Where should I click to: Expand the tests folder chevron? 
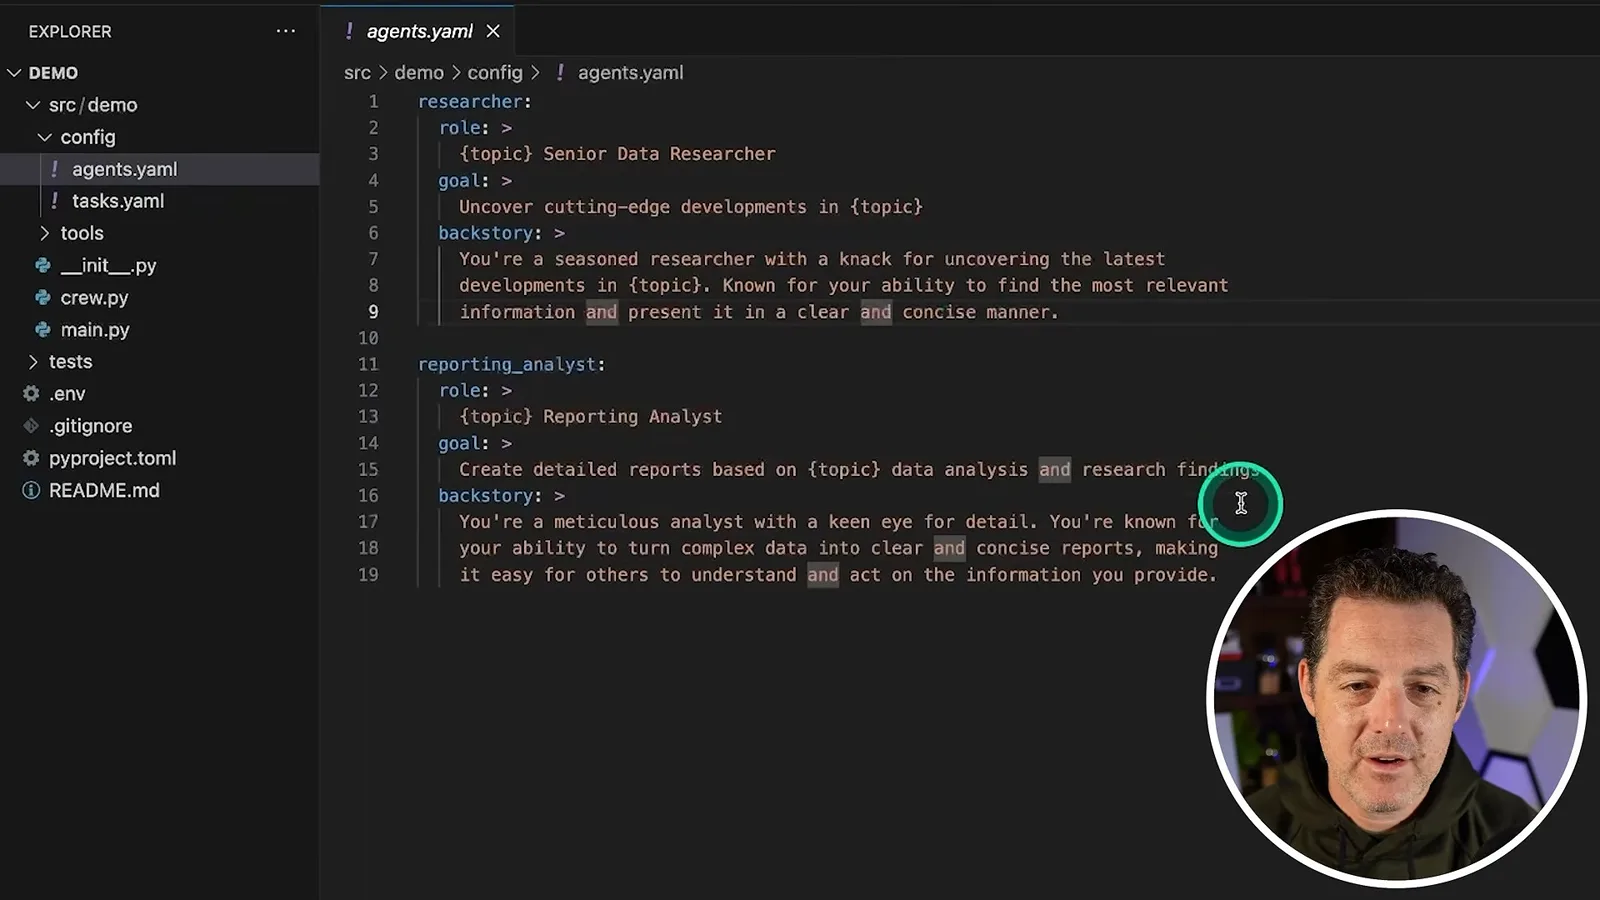(33, 361)
